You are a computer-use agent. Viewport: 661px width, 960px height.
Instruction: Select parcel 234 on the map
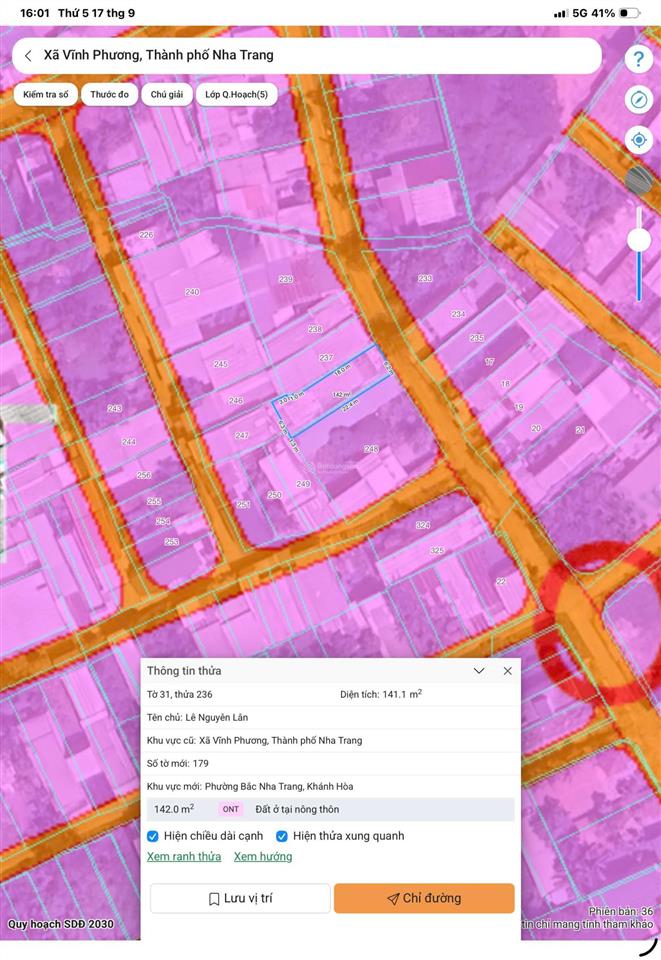pyautogui.click(x=458, y=313)
